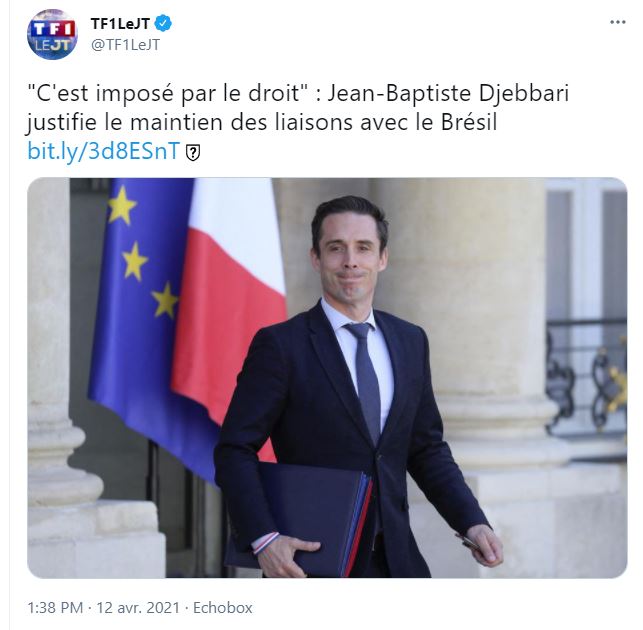Click the blue verified badge

click(x=163, y=24)
